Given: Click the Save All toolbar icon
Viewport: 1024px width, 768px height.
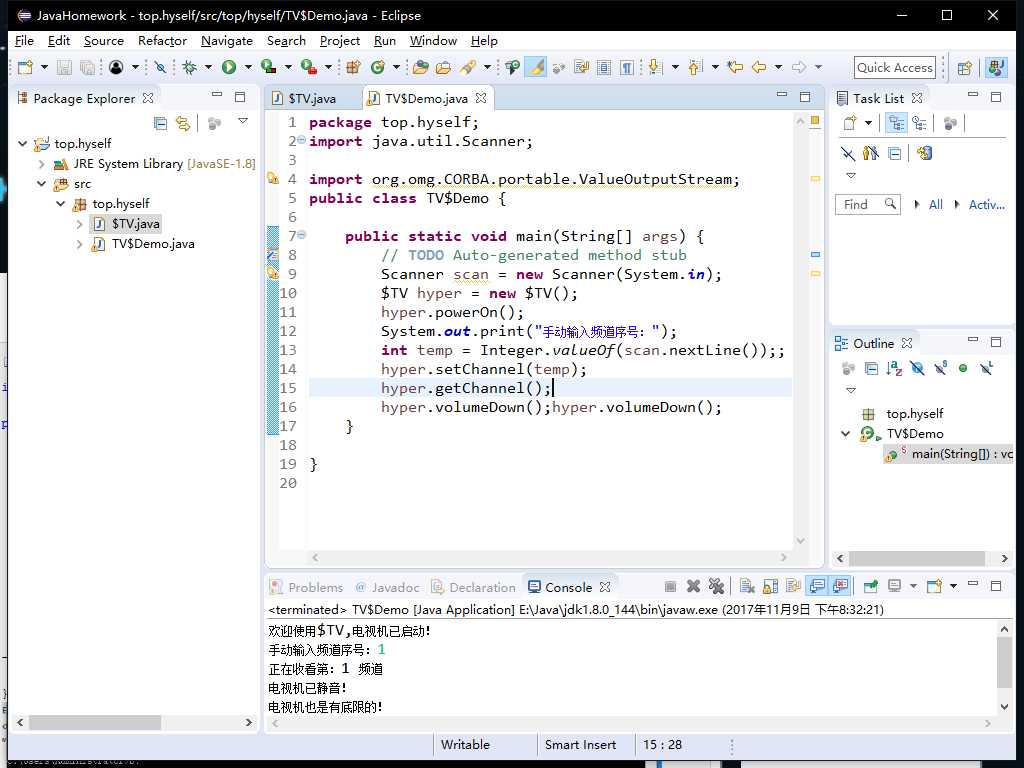Looking at the screenshot, I should tap(87, 67).
